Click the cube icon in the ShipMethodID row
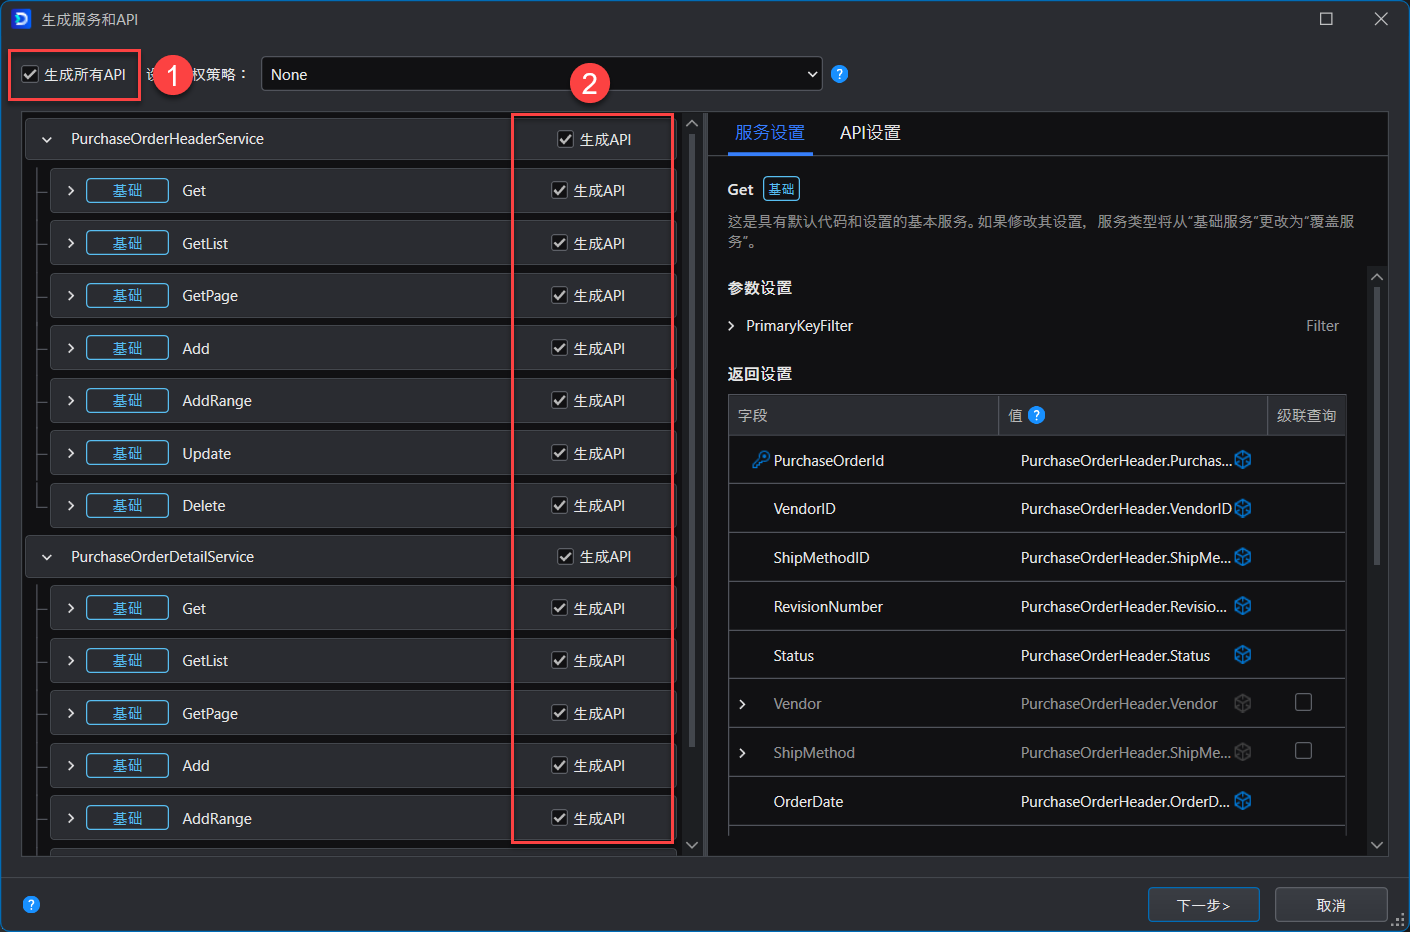Screen dimensions: 1410x932 click(1243, 557)
